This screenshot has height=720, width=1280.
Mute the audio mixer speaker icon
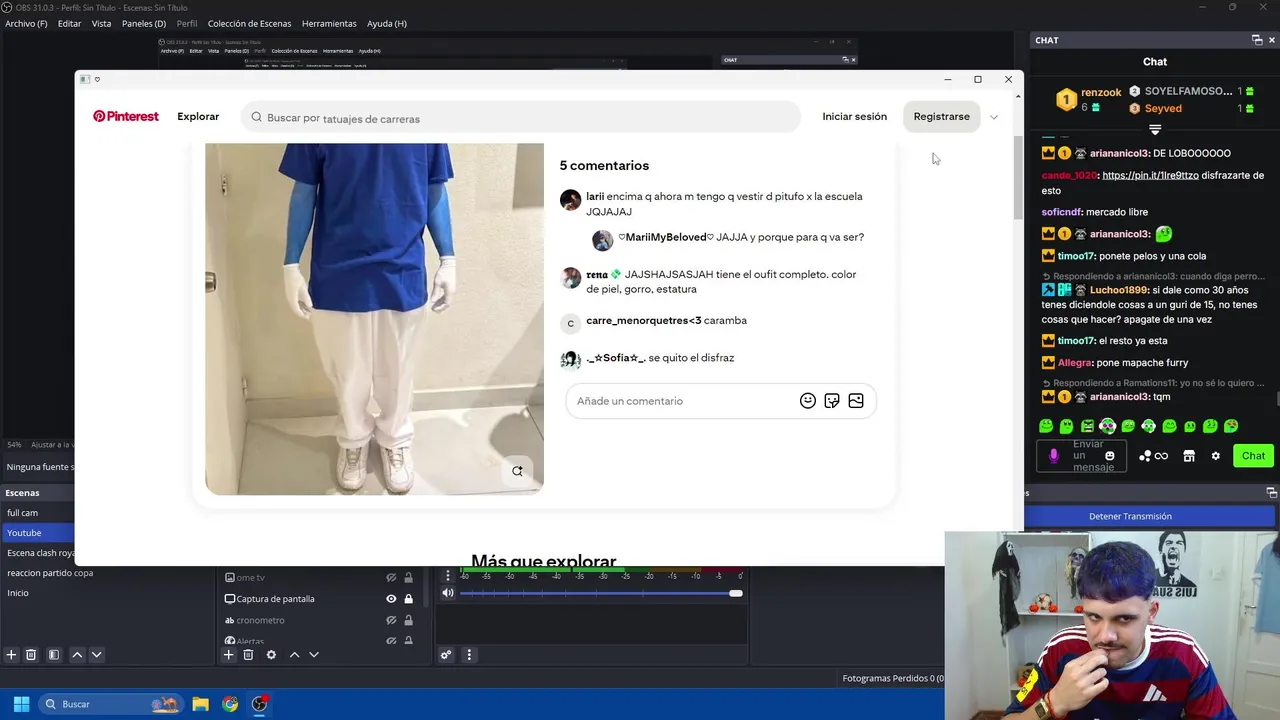click(448, 593)
